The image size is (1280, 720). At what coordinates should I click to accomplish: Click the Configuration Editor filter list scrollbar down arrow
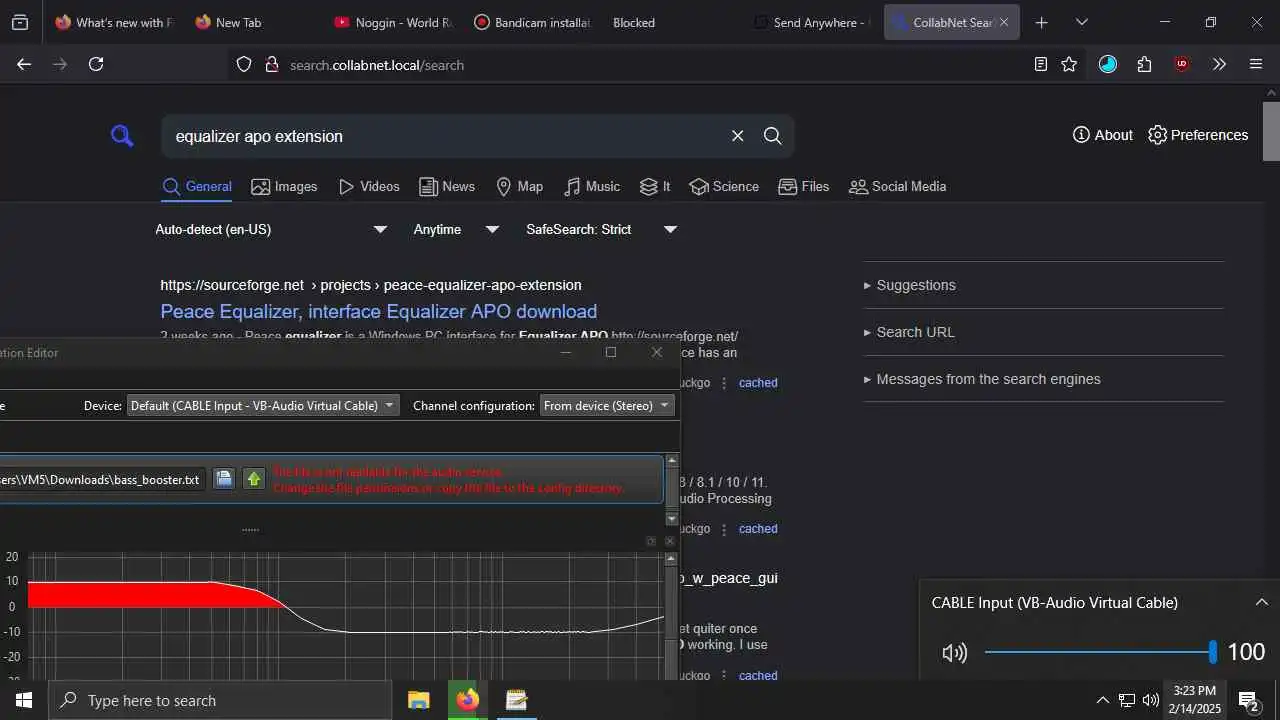point(672,519)
